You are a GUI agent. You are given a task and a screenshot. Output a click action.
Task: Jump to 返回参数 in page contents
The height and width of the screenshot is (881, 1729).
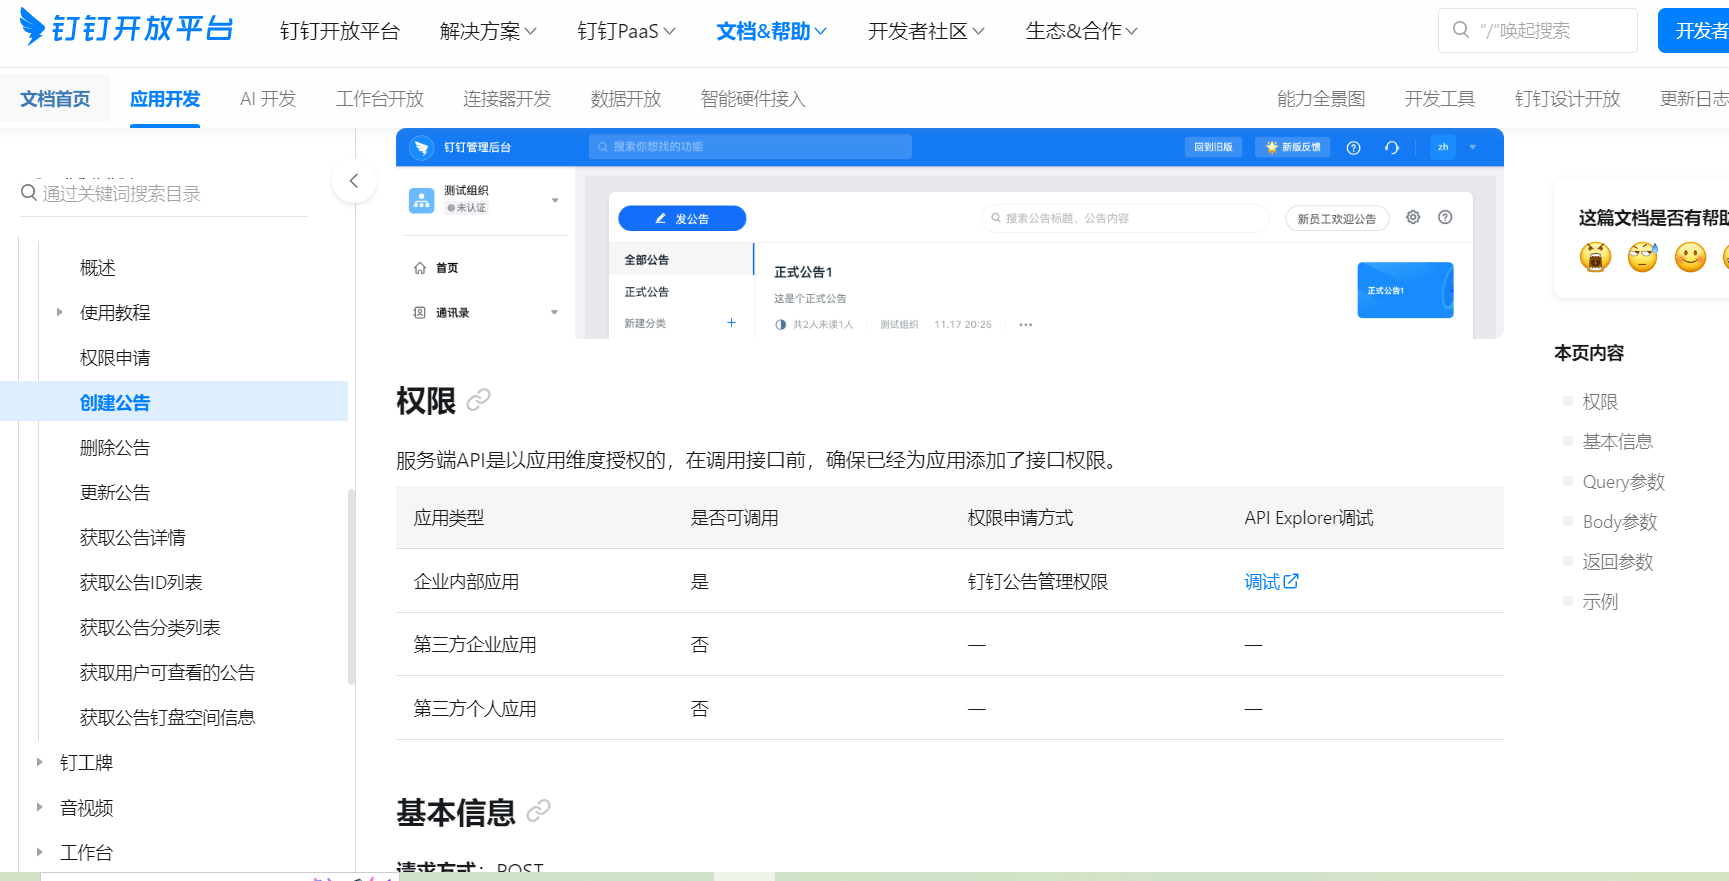click(x=1618, y=561)
